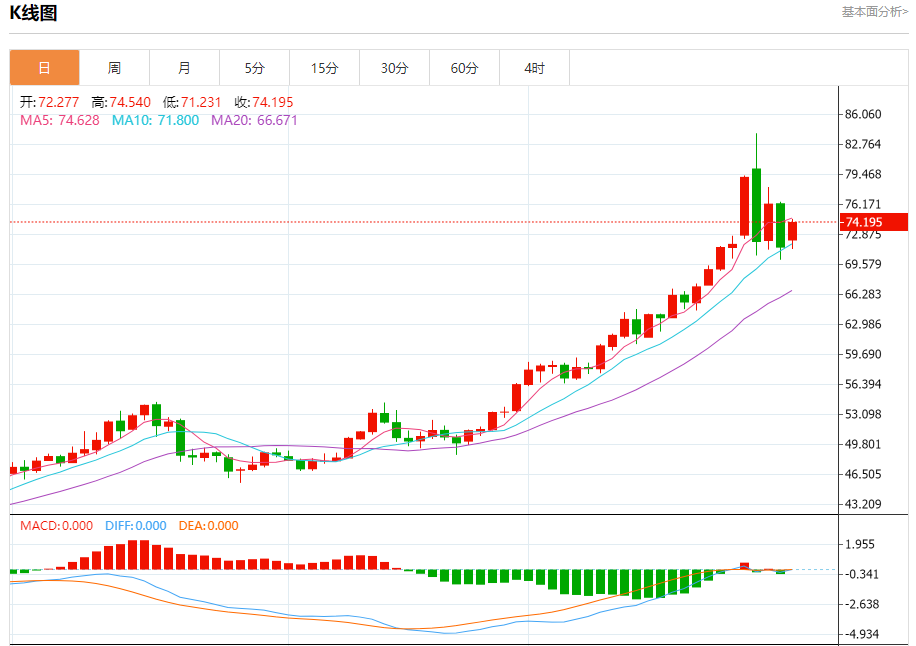Screen dimensions: 916x646
Task: Click the 56.394 price axis label
Action: (863, 384)
